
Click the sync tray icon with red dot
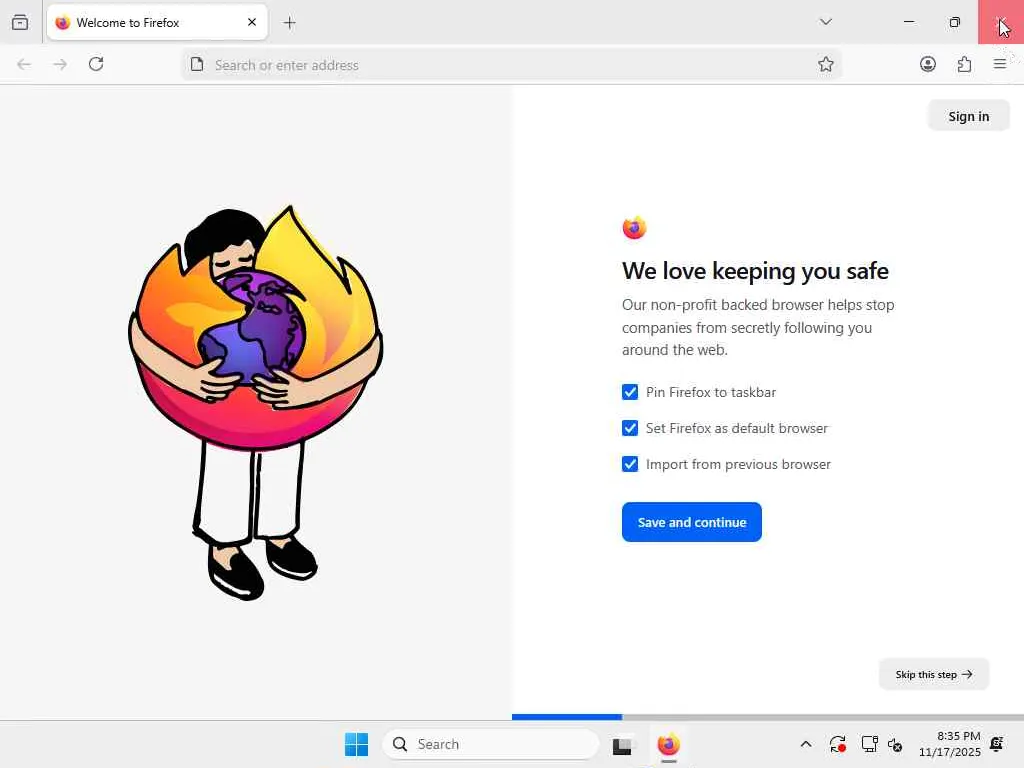837,744
